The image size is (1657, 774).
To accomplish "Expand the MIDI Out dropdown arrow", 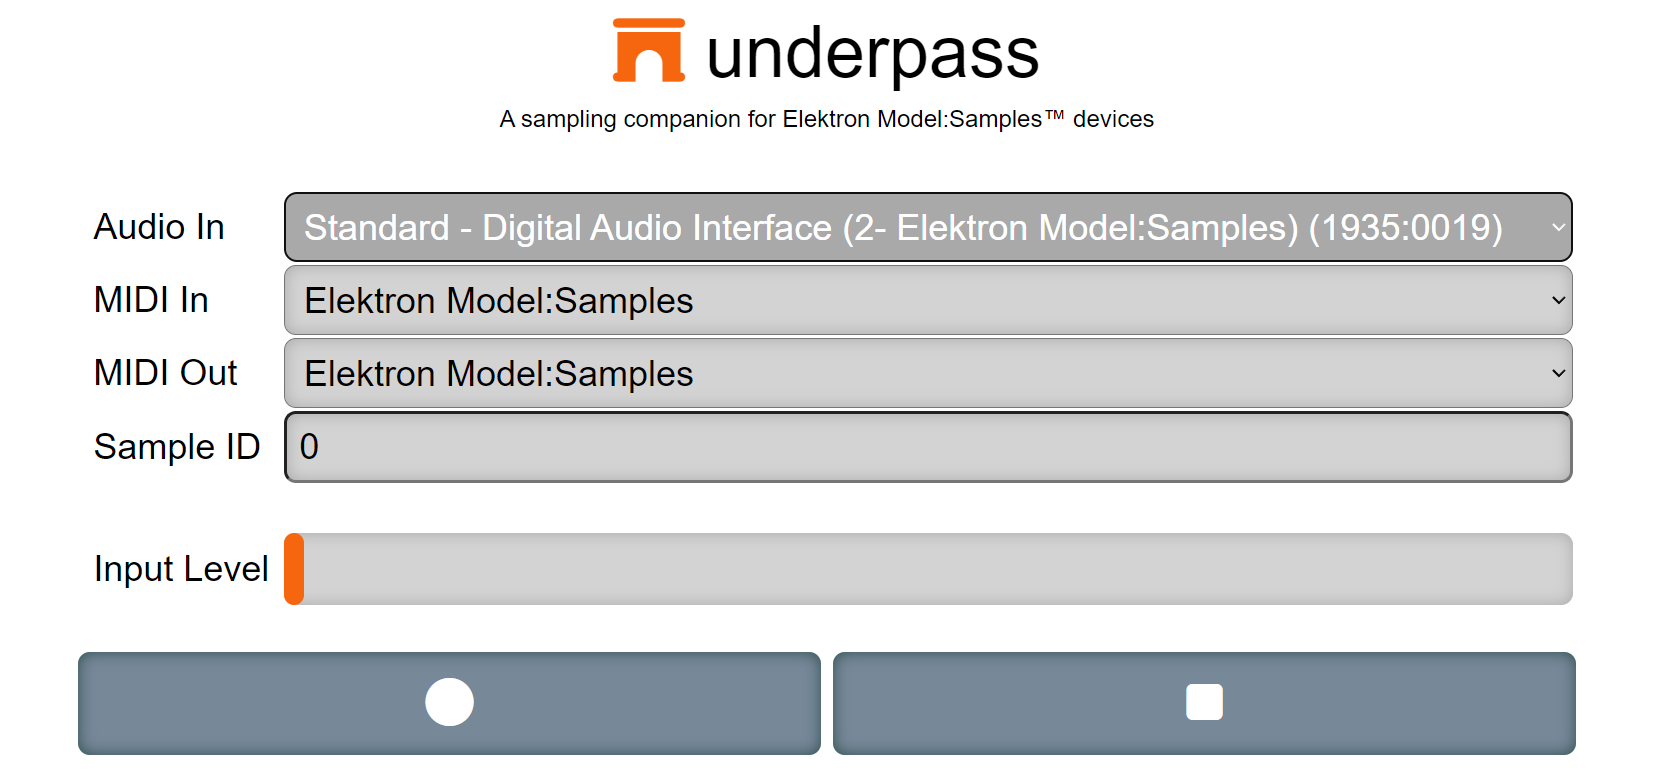I will [1558, 373].
